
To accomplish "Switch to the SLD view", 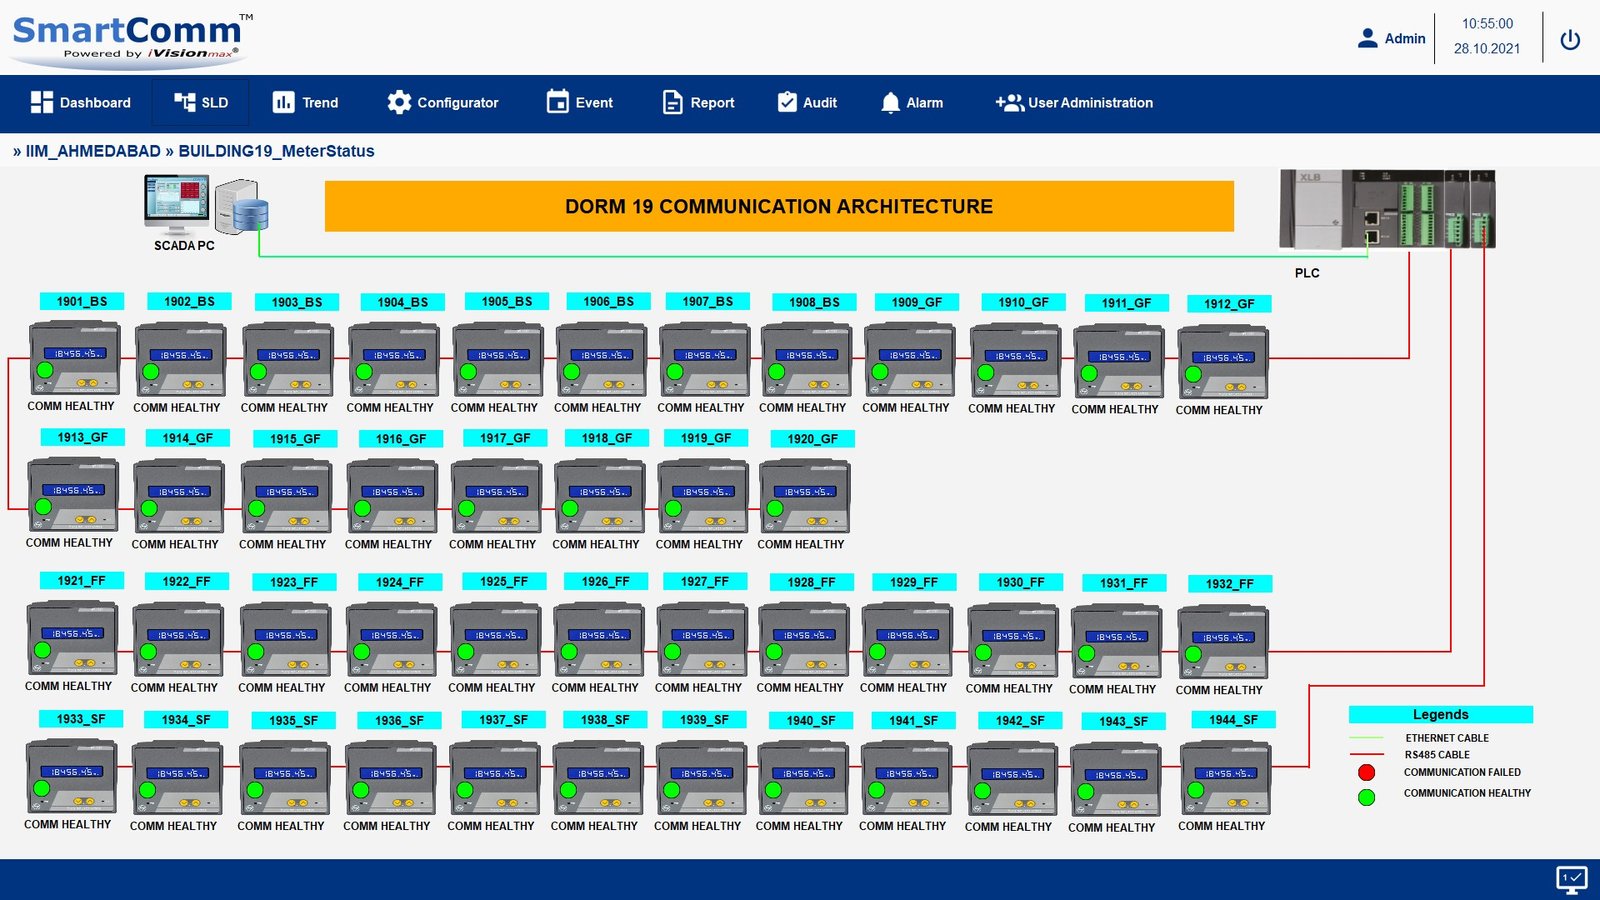I will pyautogui.click(x=201, y=102).
